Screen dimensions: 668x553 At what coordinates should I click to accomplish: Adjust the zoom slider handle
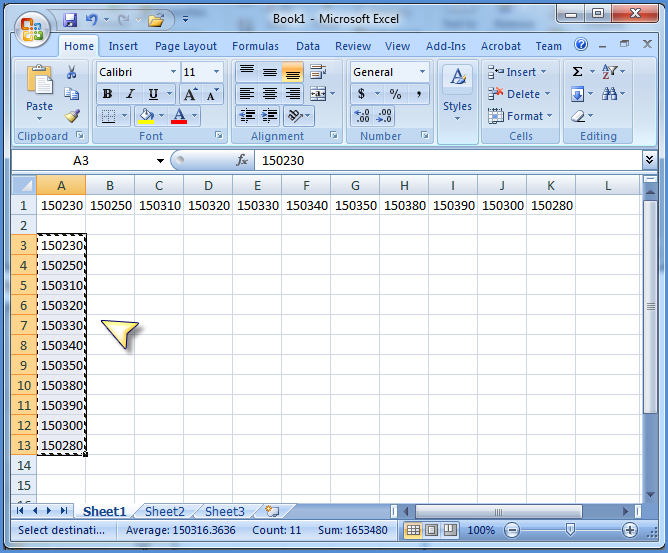point(570,530)
